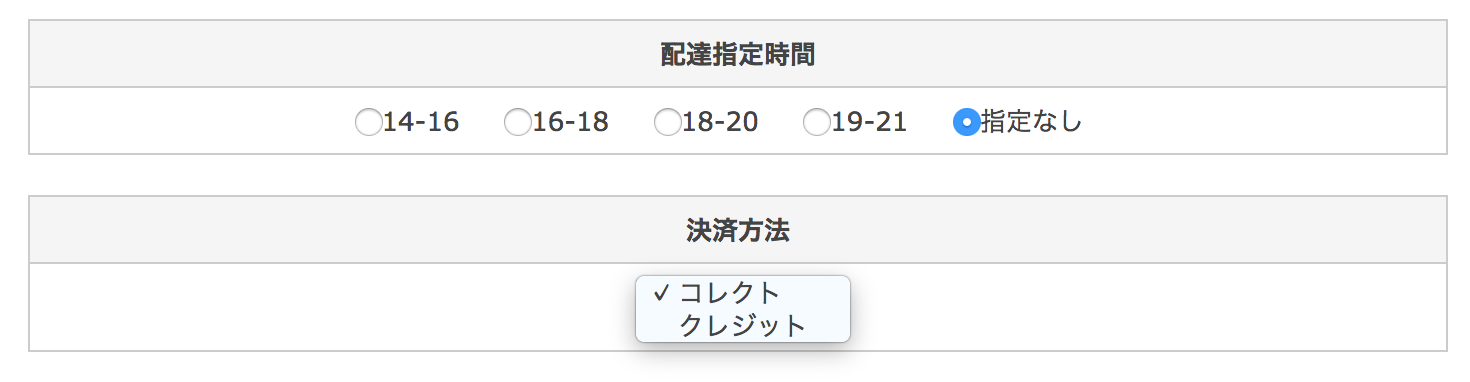This screenshot has width=1470, height=382.
Task: Click the empty circle icon before 14-16
Action: click(x=368, y=123)
